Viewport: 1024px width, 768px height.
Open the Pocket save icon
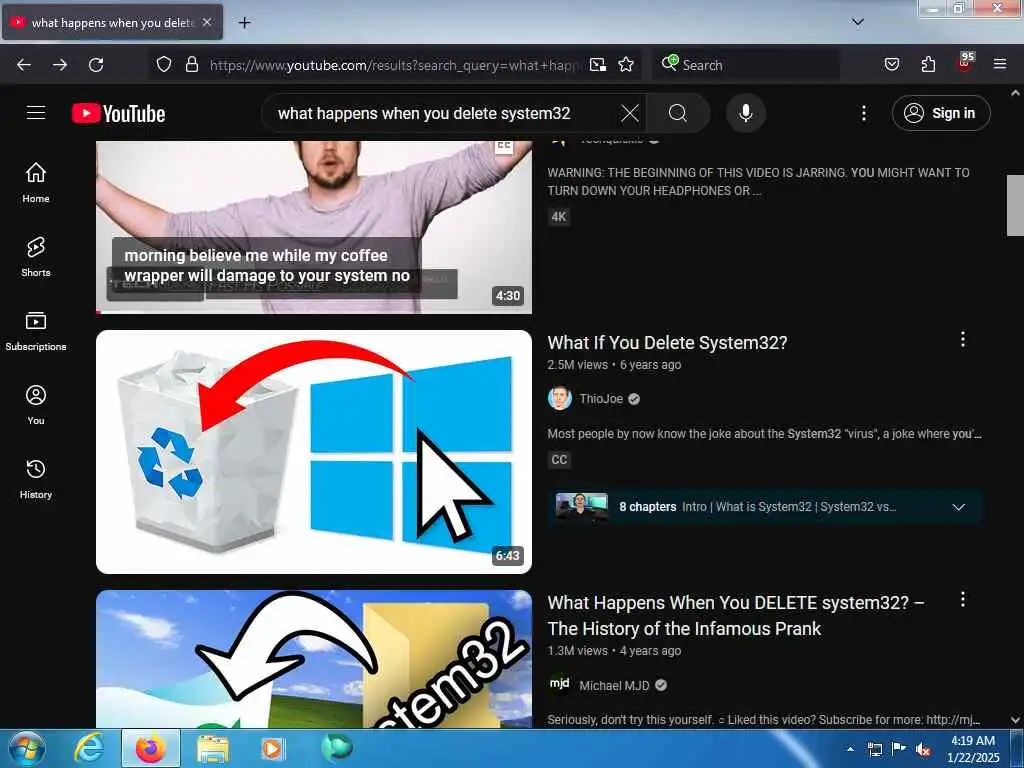coord(892,65)
